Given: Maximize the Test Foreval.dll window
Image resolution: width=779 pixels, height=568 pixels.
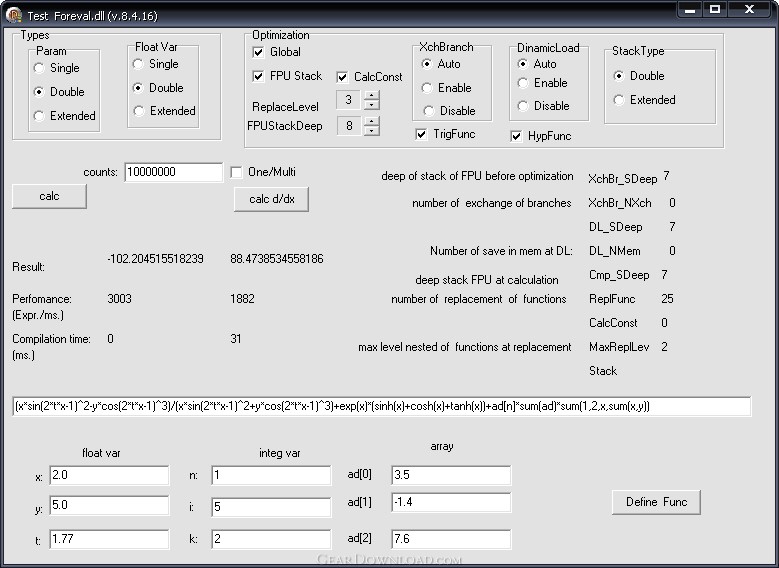Looking at the screenshot, I should (714, 9).
